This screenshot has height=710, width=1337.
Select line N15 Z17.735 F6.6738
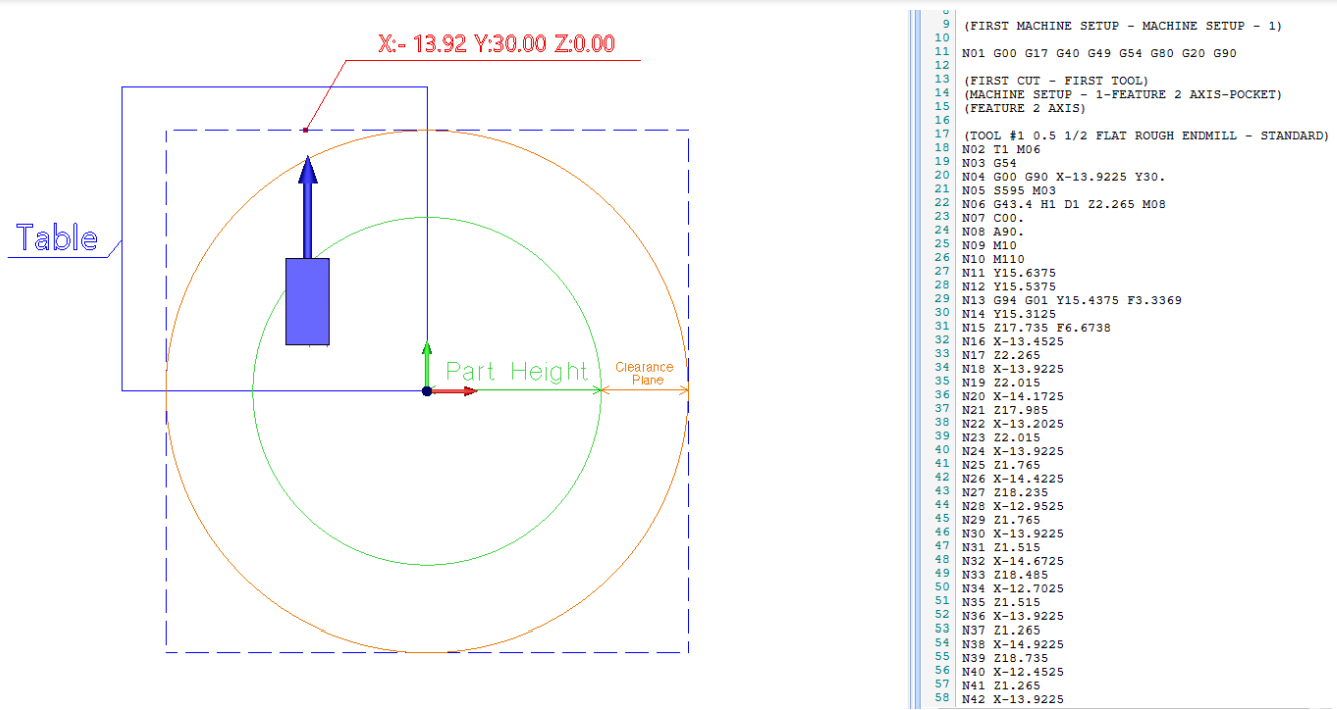pyautogui.click(x=1037, y=328)
